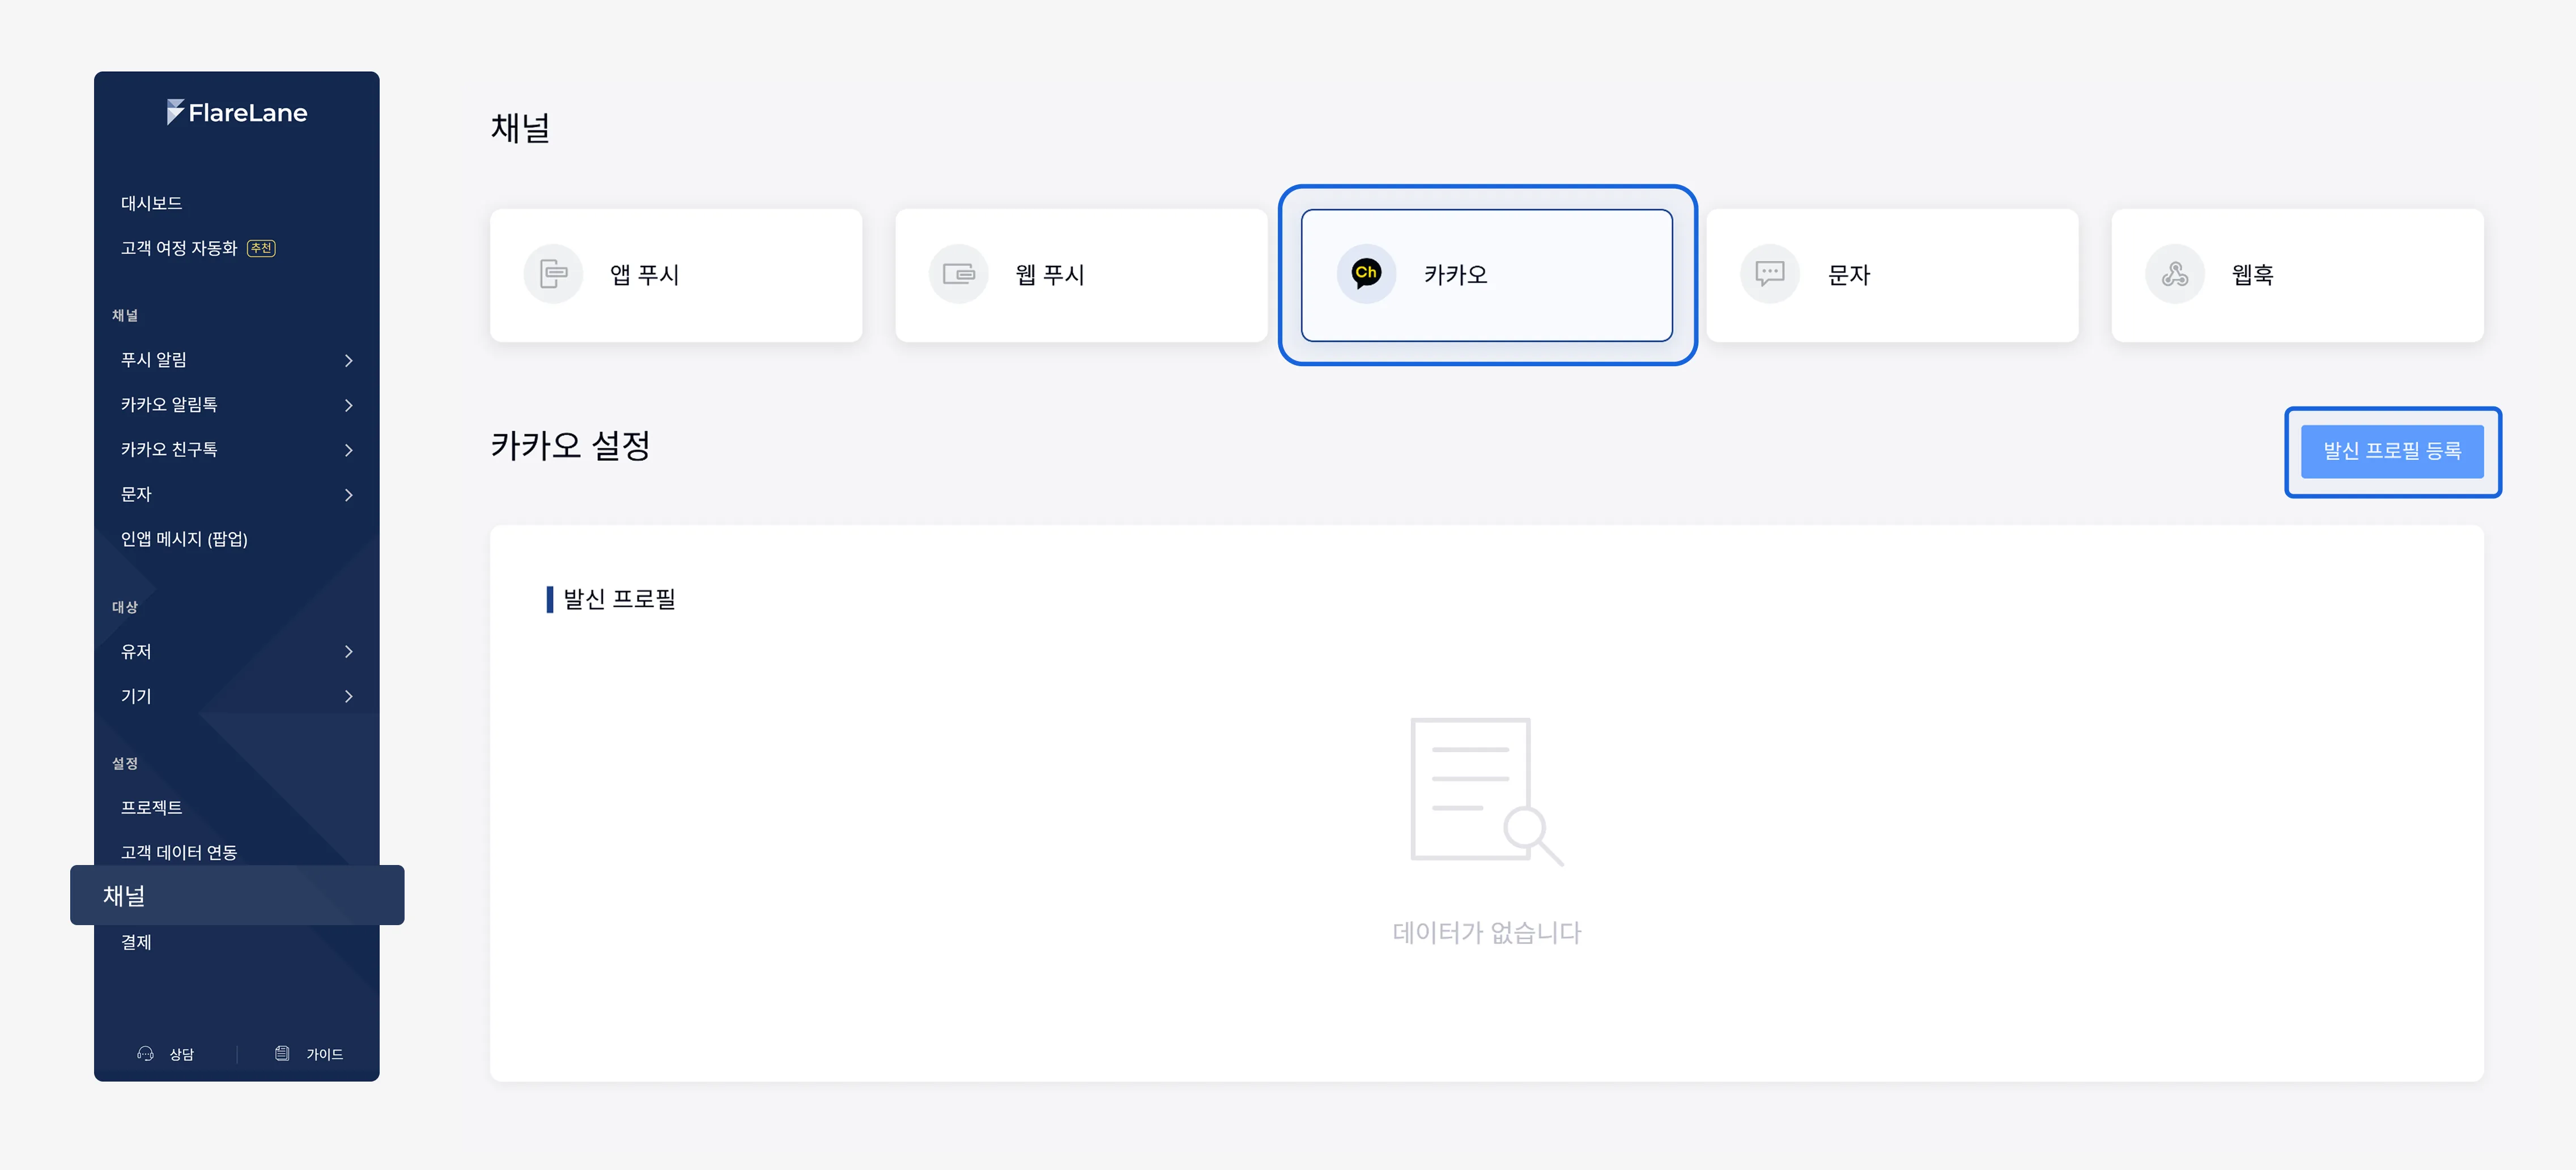This screenshot has width=2576, height=1170.
Task: Click the 카카오 친구톡 sidebar label
Action: [169, 450]
